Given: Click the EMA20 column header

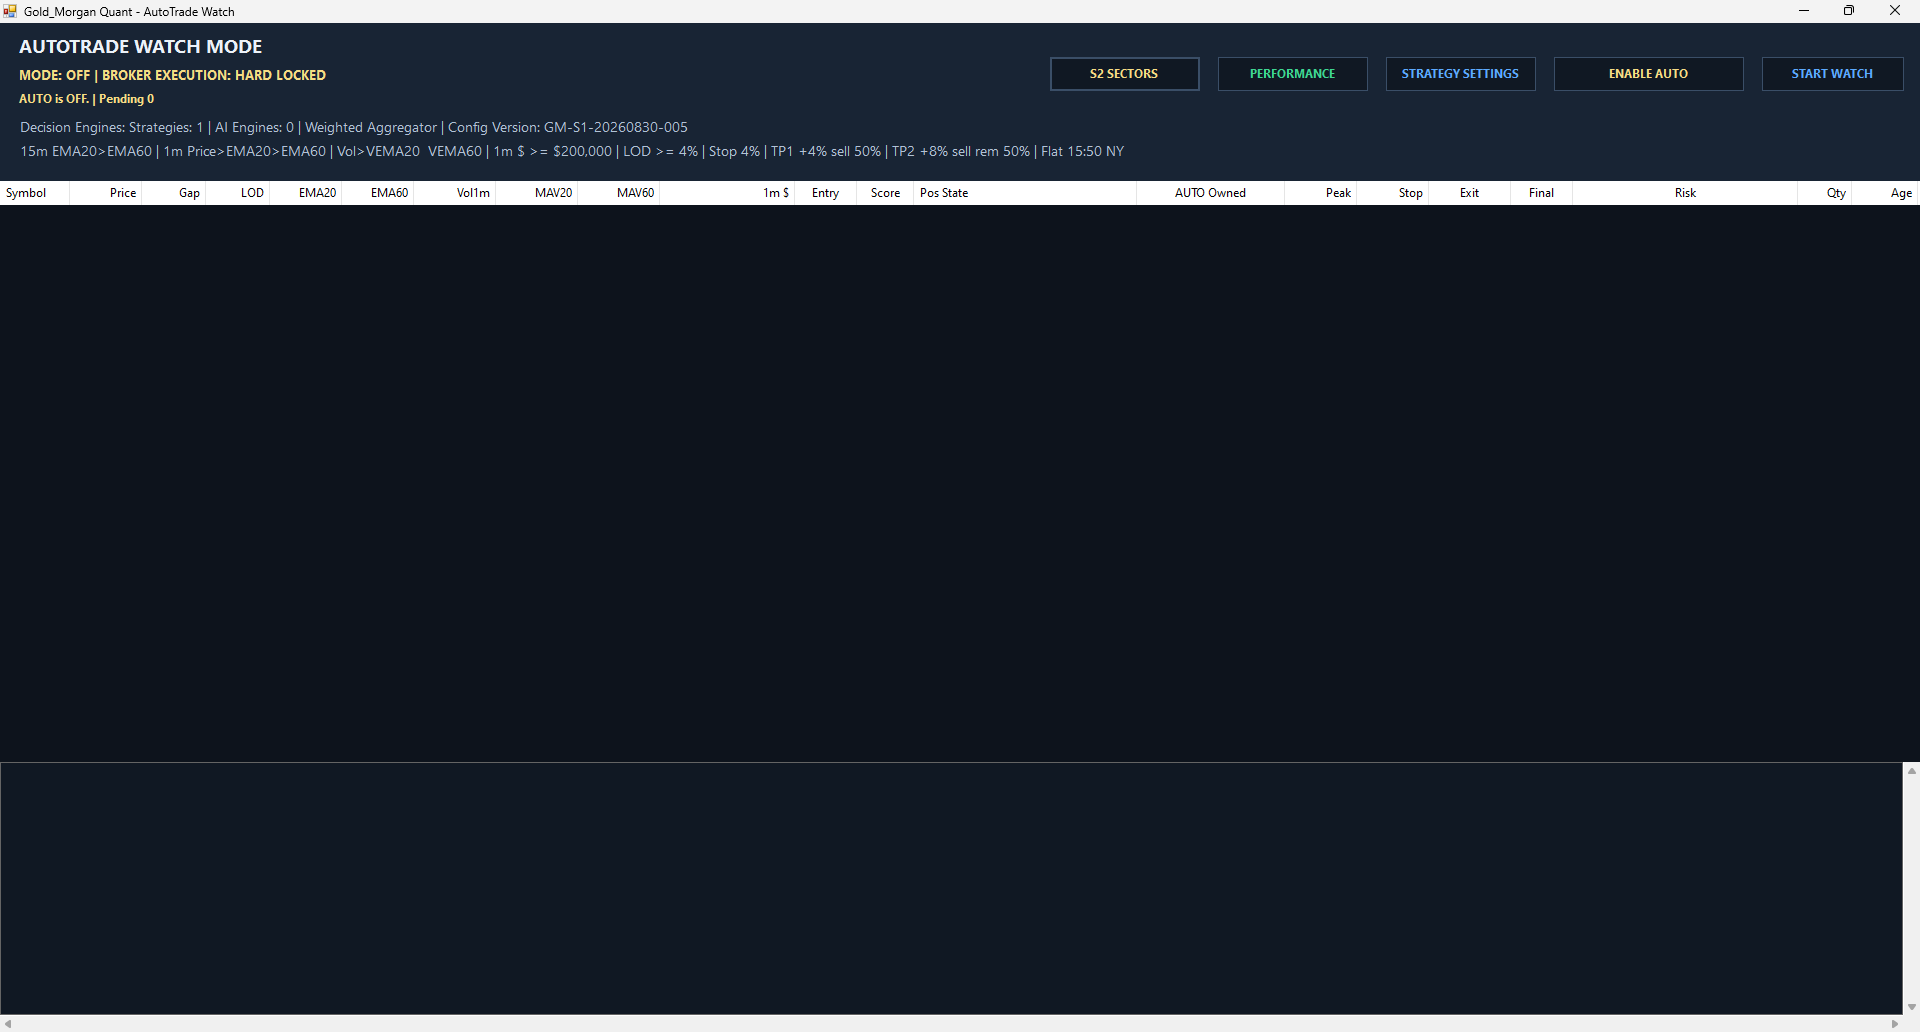Looking at the screenshot, I should (x=306, y=193).
